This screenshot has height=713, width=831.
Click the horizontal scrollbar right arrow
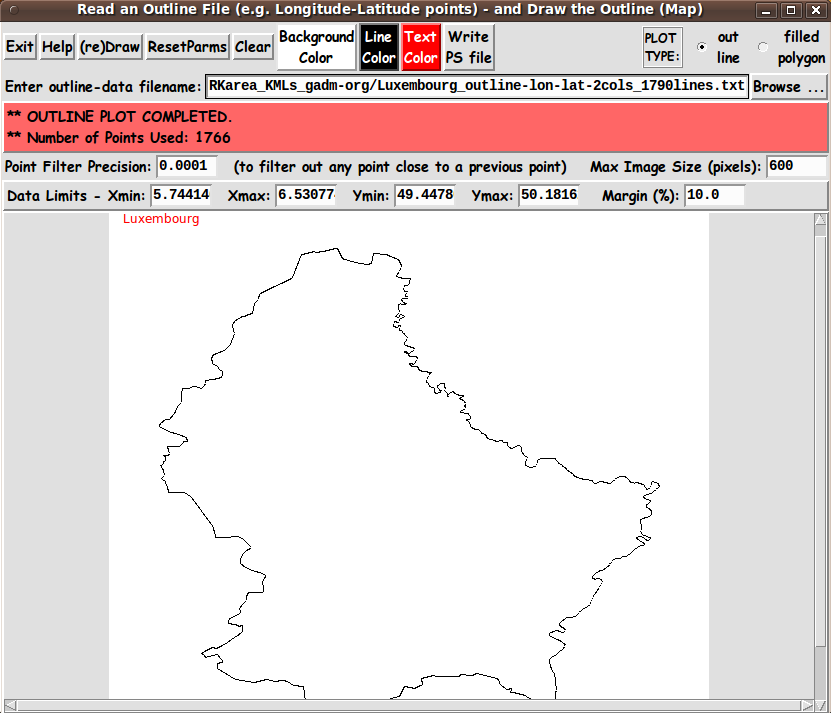click(x=807, y=706)
